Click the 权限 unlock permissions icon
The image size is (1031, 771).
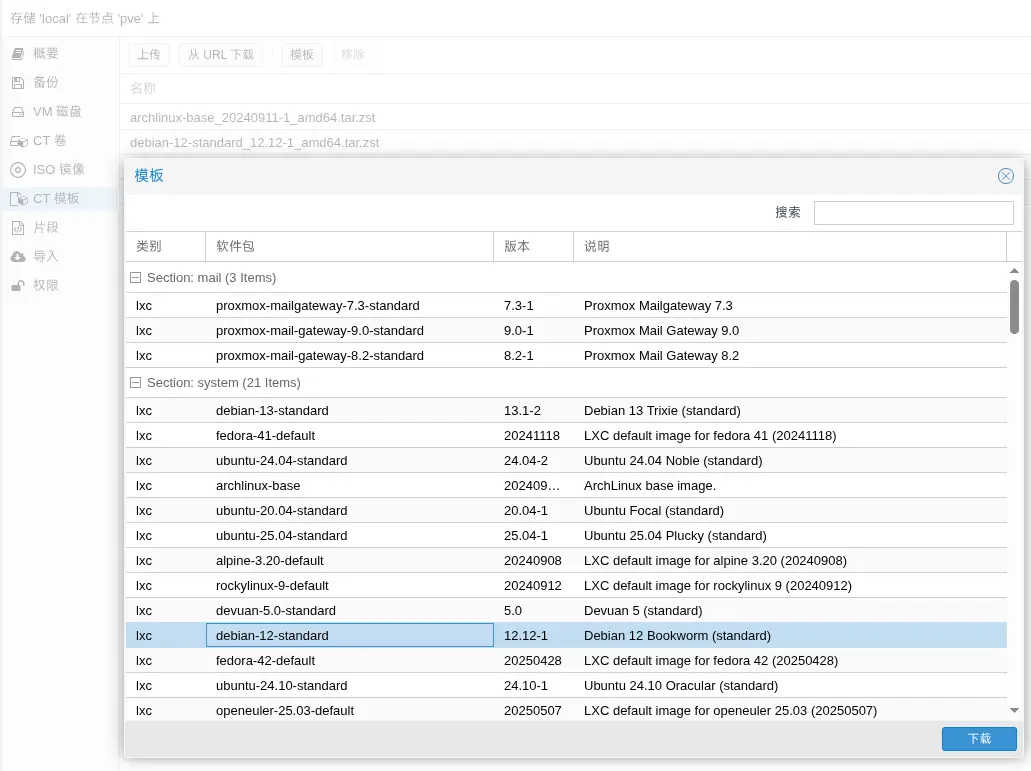click(18, 286)
